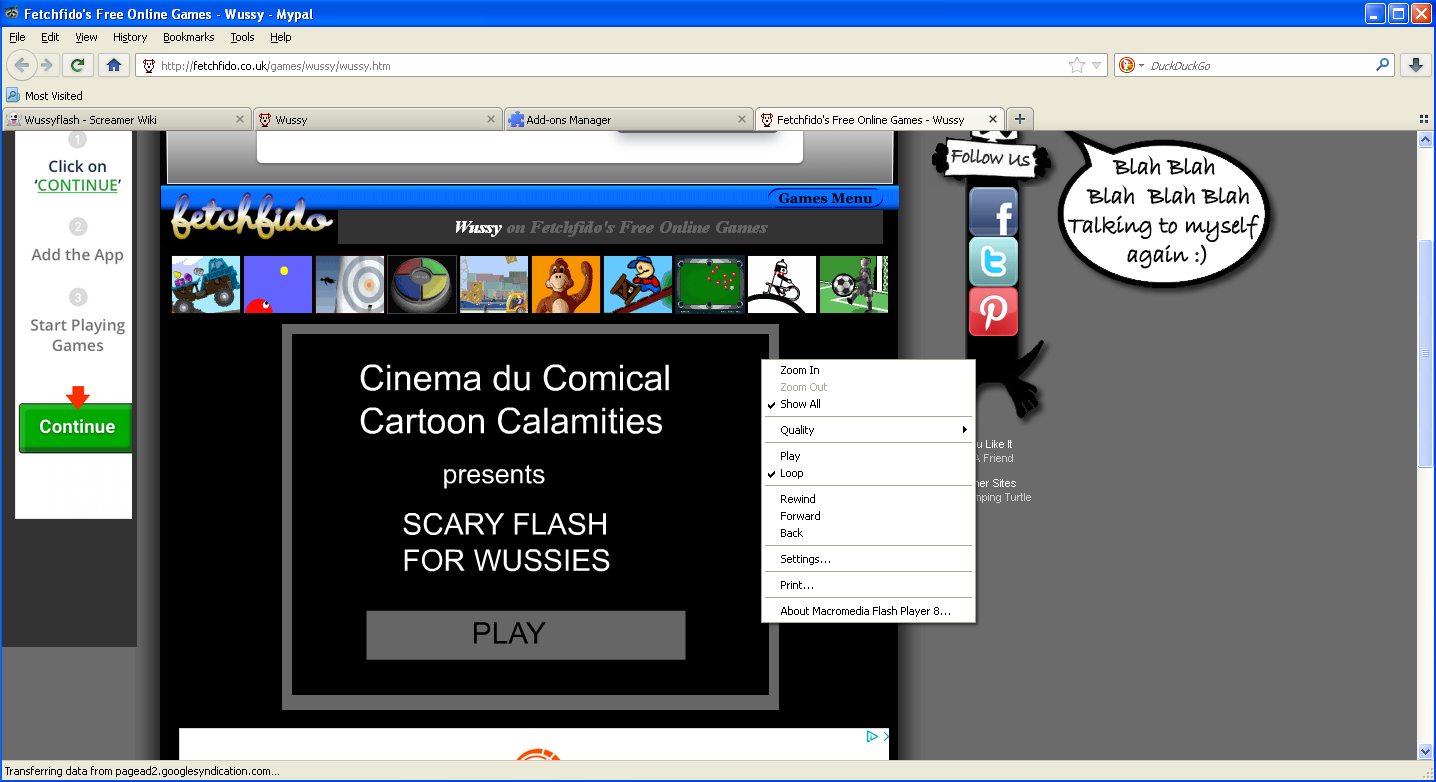Viewport: 1436px width, 782px height.
Task: Click the gray PLAY button
Action: 526,634
